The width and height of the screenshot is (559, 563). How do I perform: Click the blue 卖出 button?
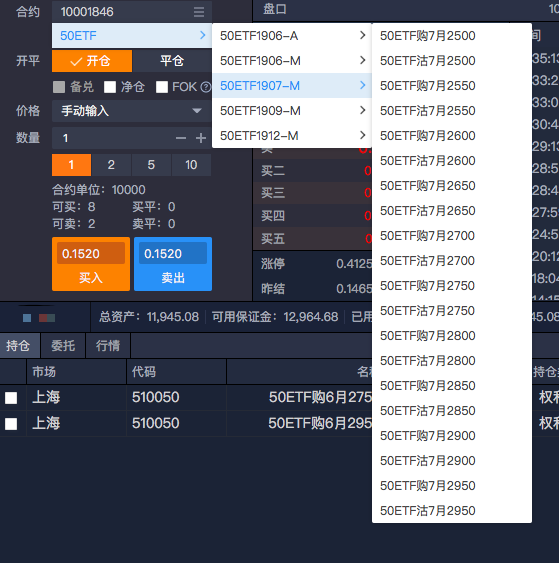[173, 264]
